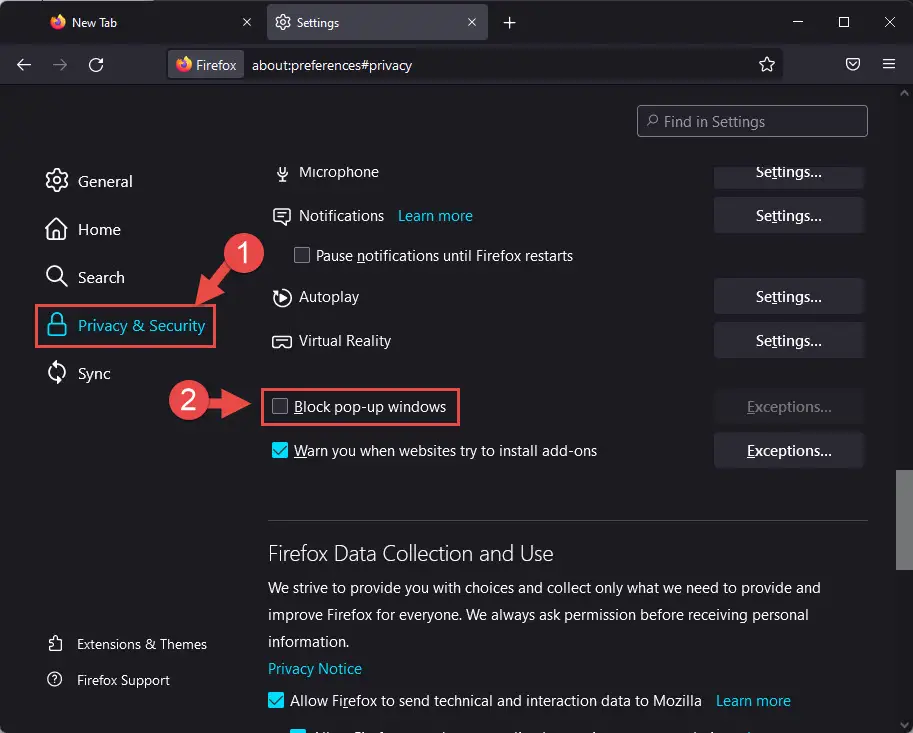Click the Virtual Reality headset icon

coord(282,341)
